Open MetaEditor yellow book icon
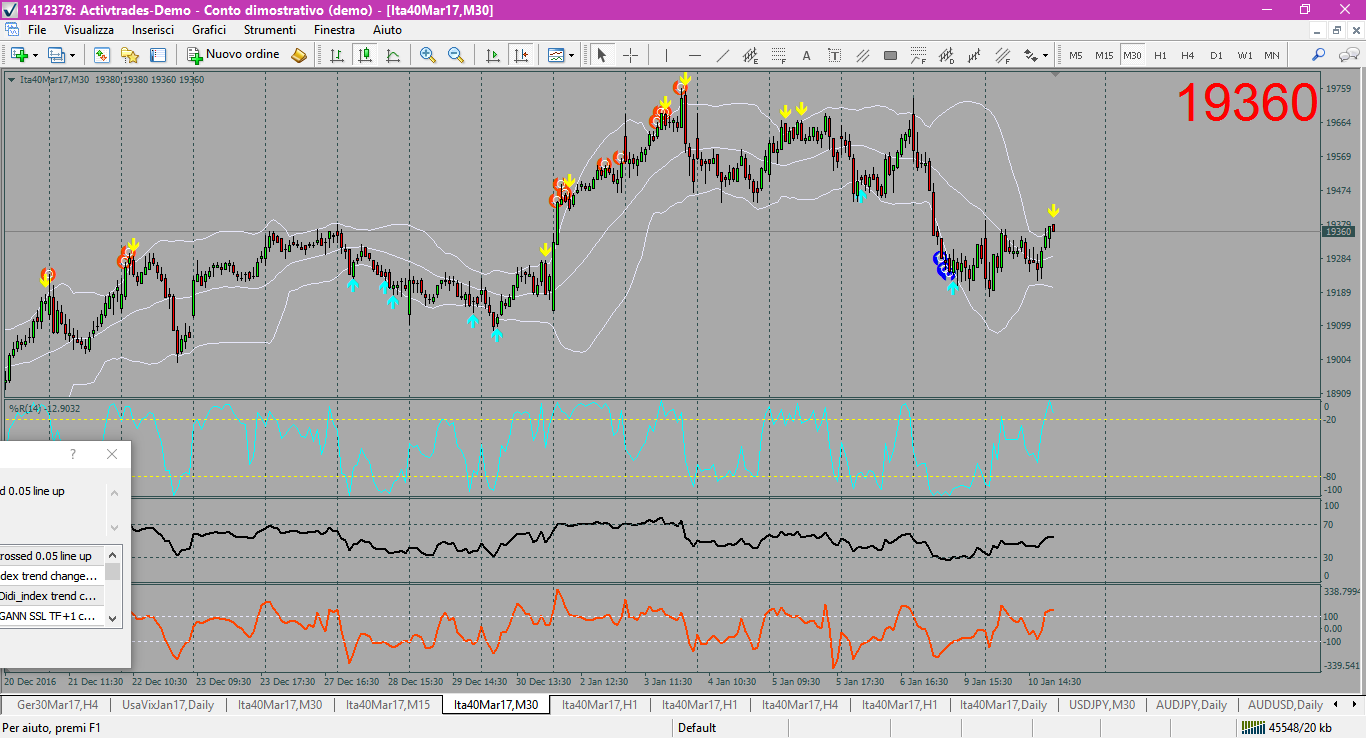 pos(298,55)
